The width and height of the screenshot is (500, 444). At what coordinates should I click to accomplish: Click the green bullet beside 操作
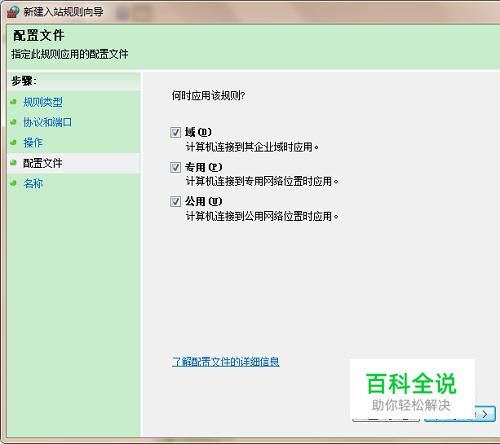click(x=13, y=143)
